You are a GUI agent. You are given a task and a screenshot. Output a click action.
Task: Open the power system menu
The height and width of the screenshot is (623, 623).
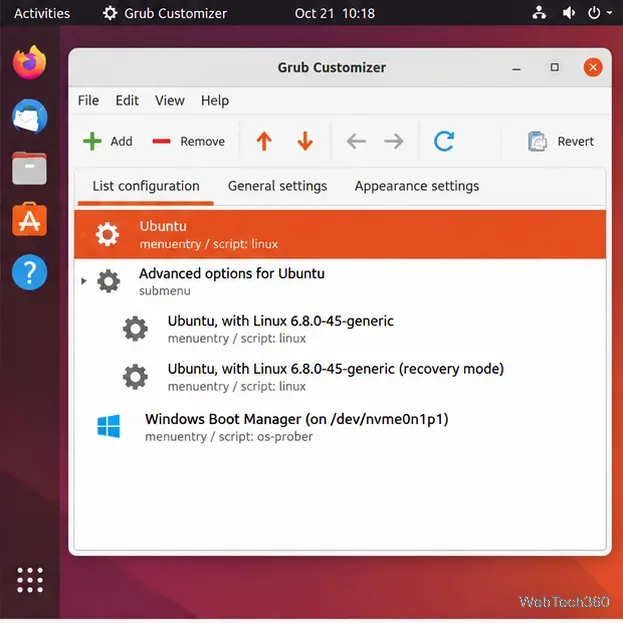click(599, 13)
